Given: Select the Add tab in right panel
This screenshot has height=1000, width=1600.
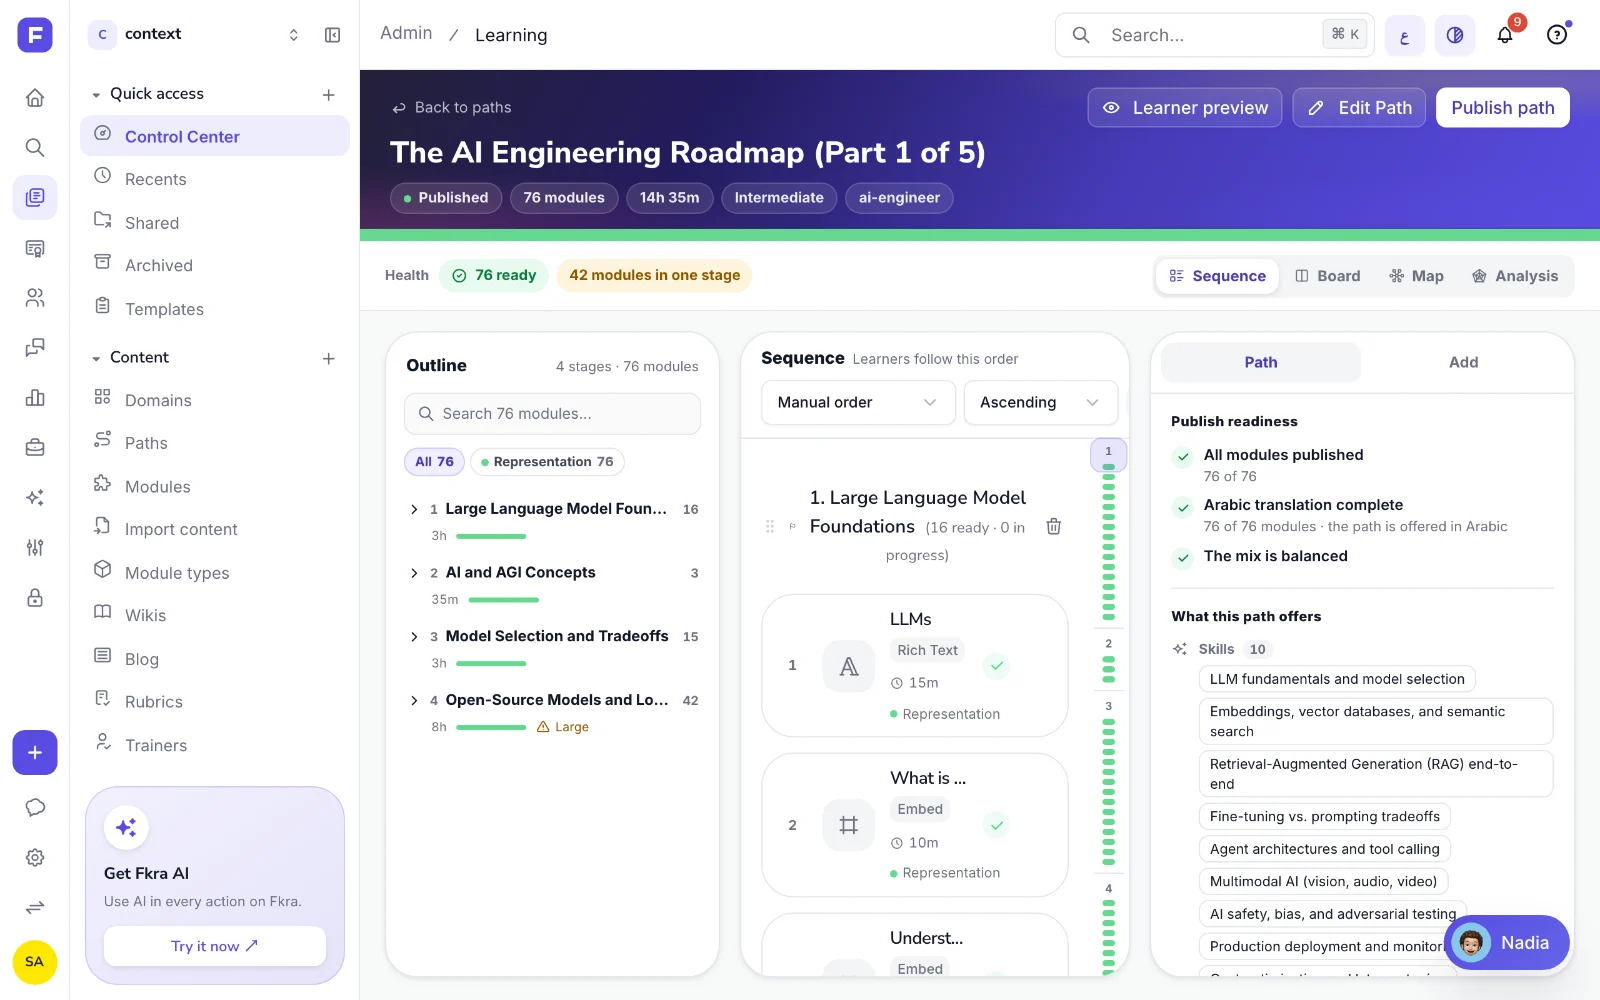Looking at the screenshot, I should (1463, 362).
